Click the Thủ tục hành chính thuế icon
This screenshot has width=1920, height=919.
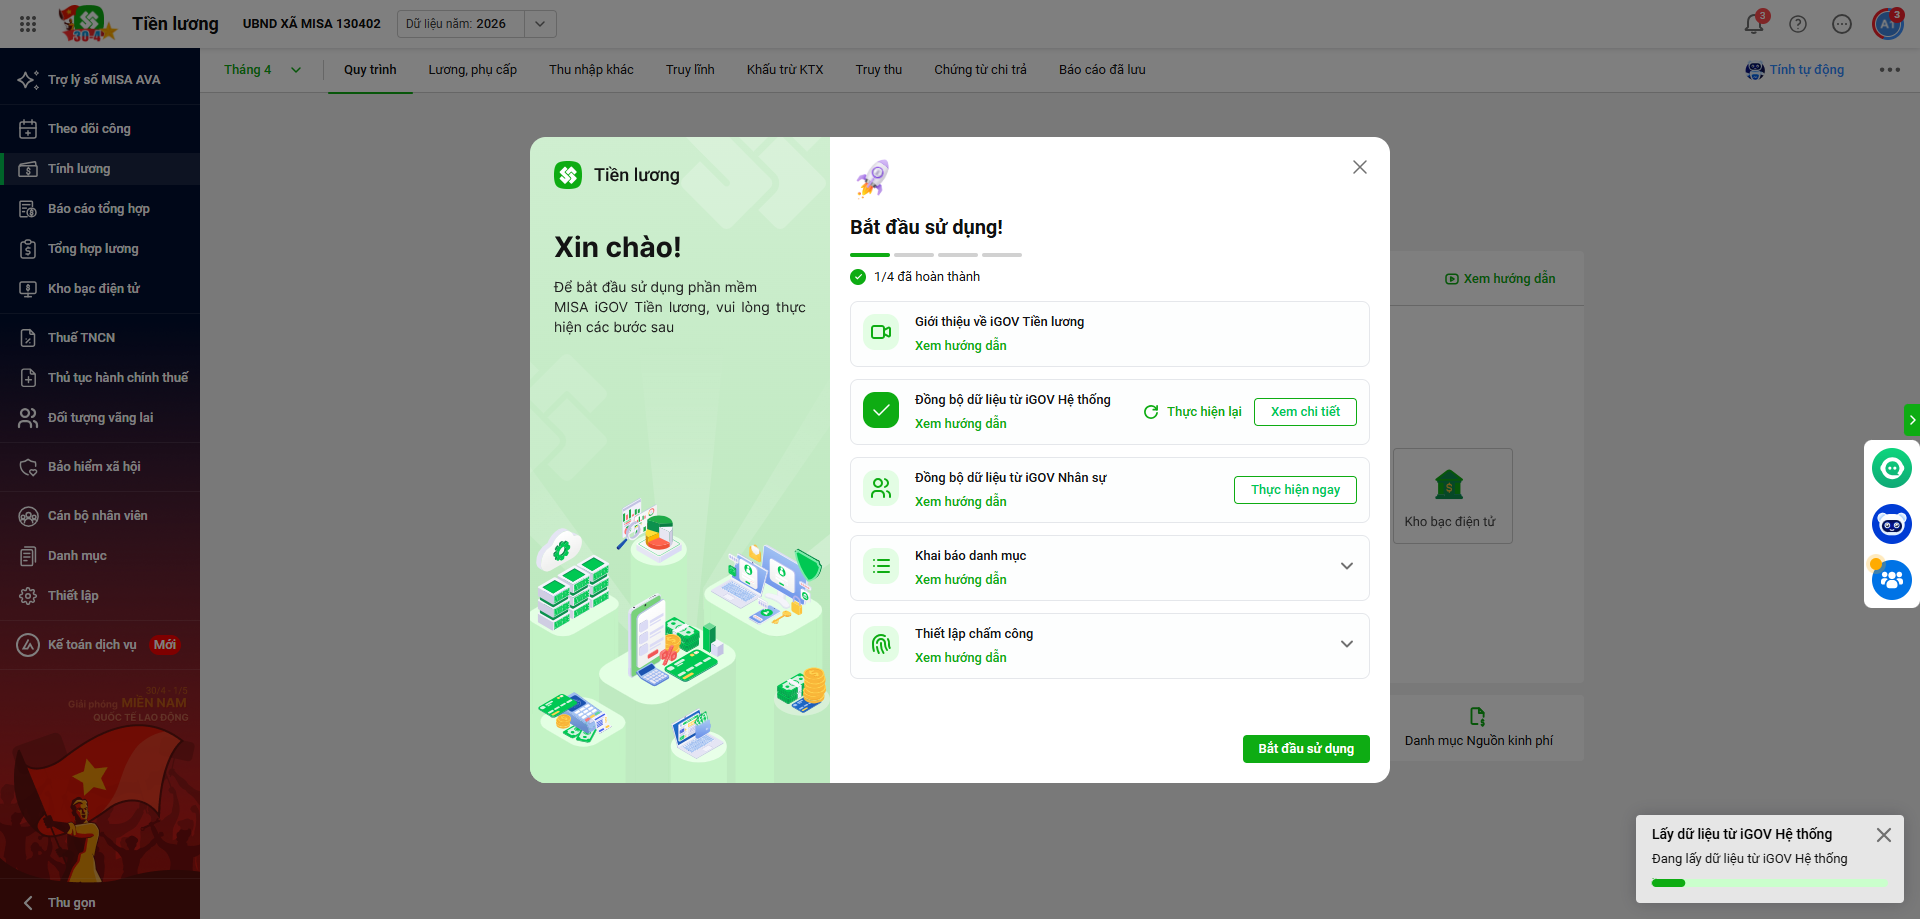(28, 378)
